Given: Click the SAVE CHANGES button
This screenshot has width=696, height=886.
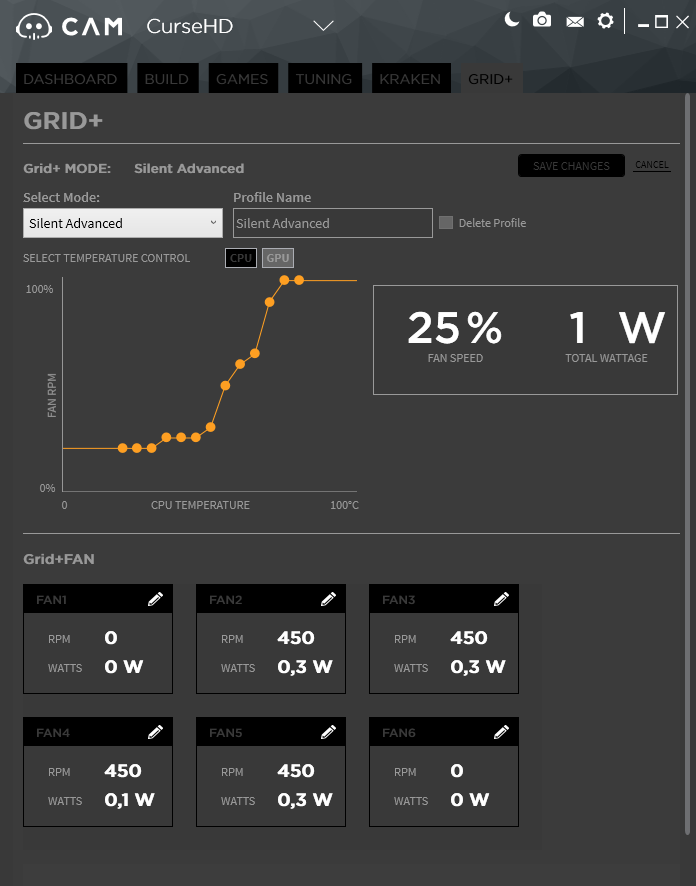Looking at the screenshot, I should [x=571, y=166].
